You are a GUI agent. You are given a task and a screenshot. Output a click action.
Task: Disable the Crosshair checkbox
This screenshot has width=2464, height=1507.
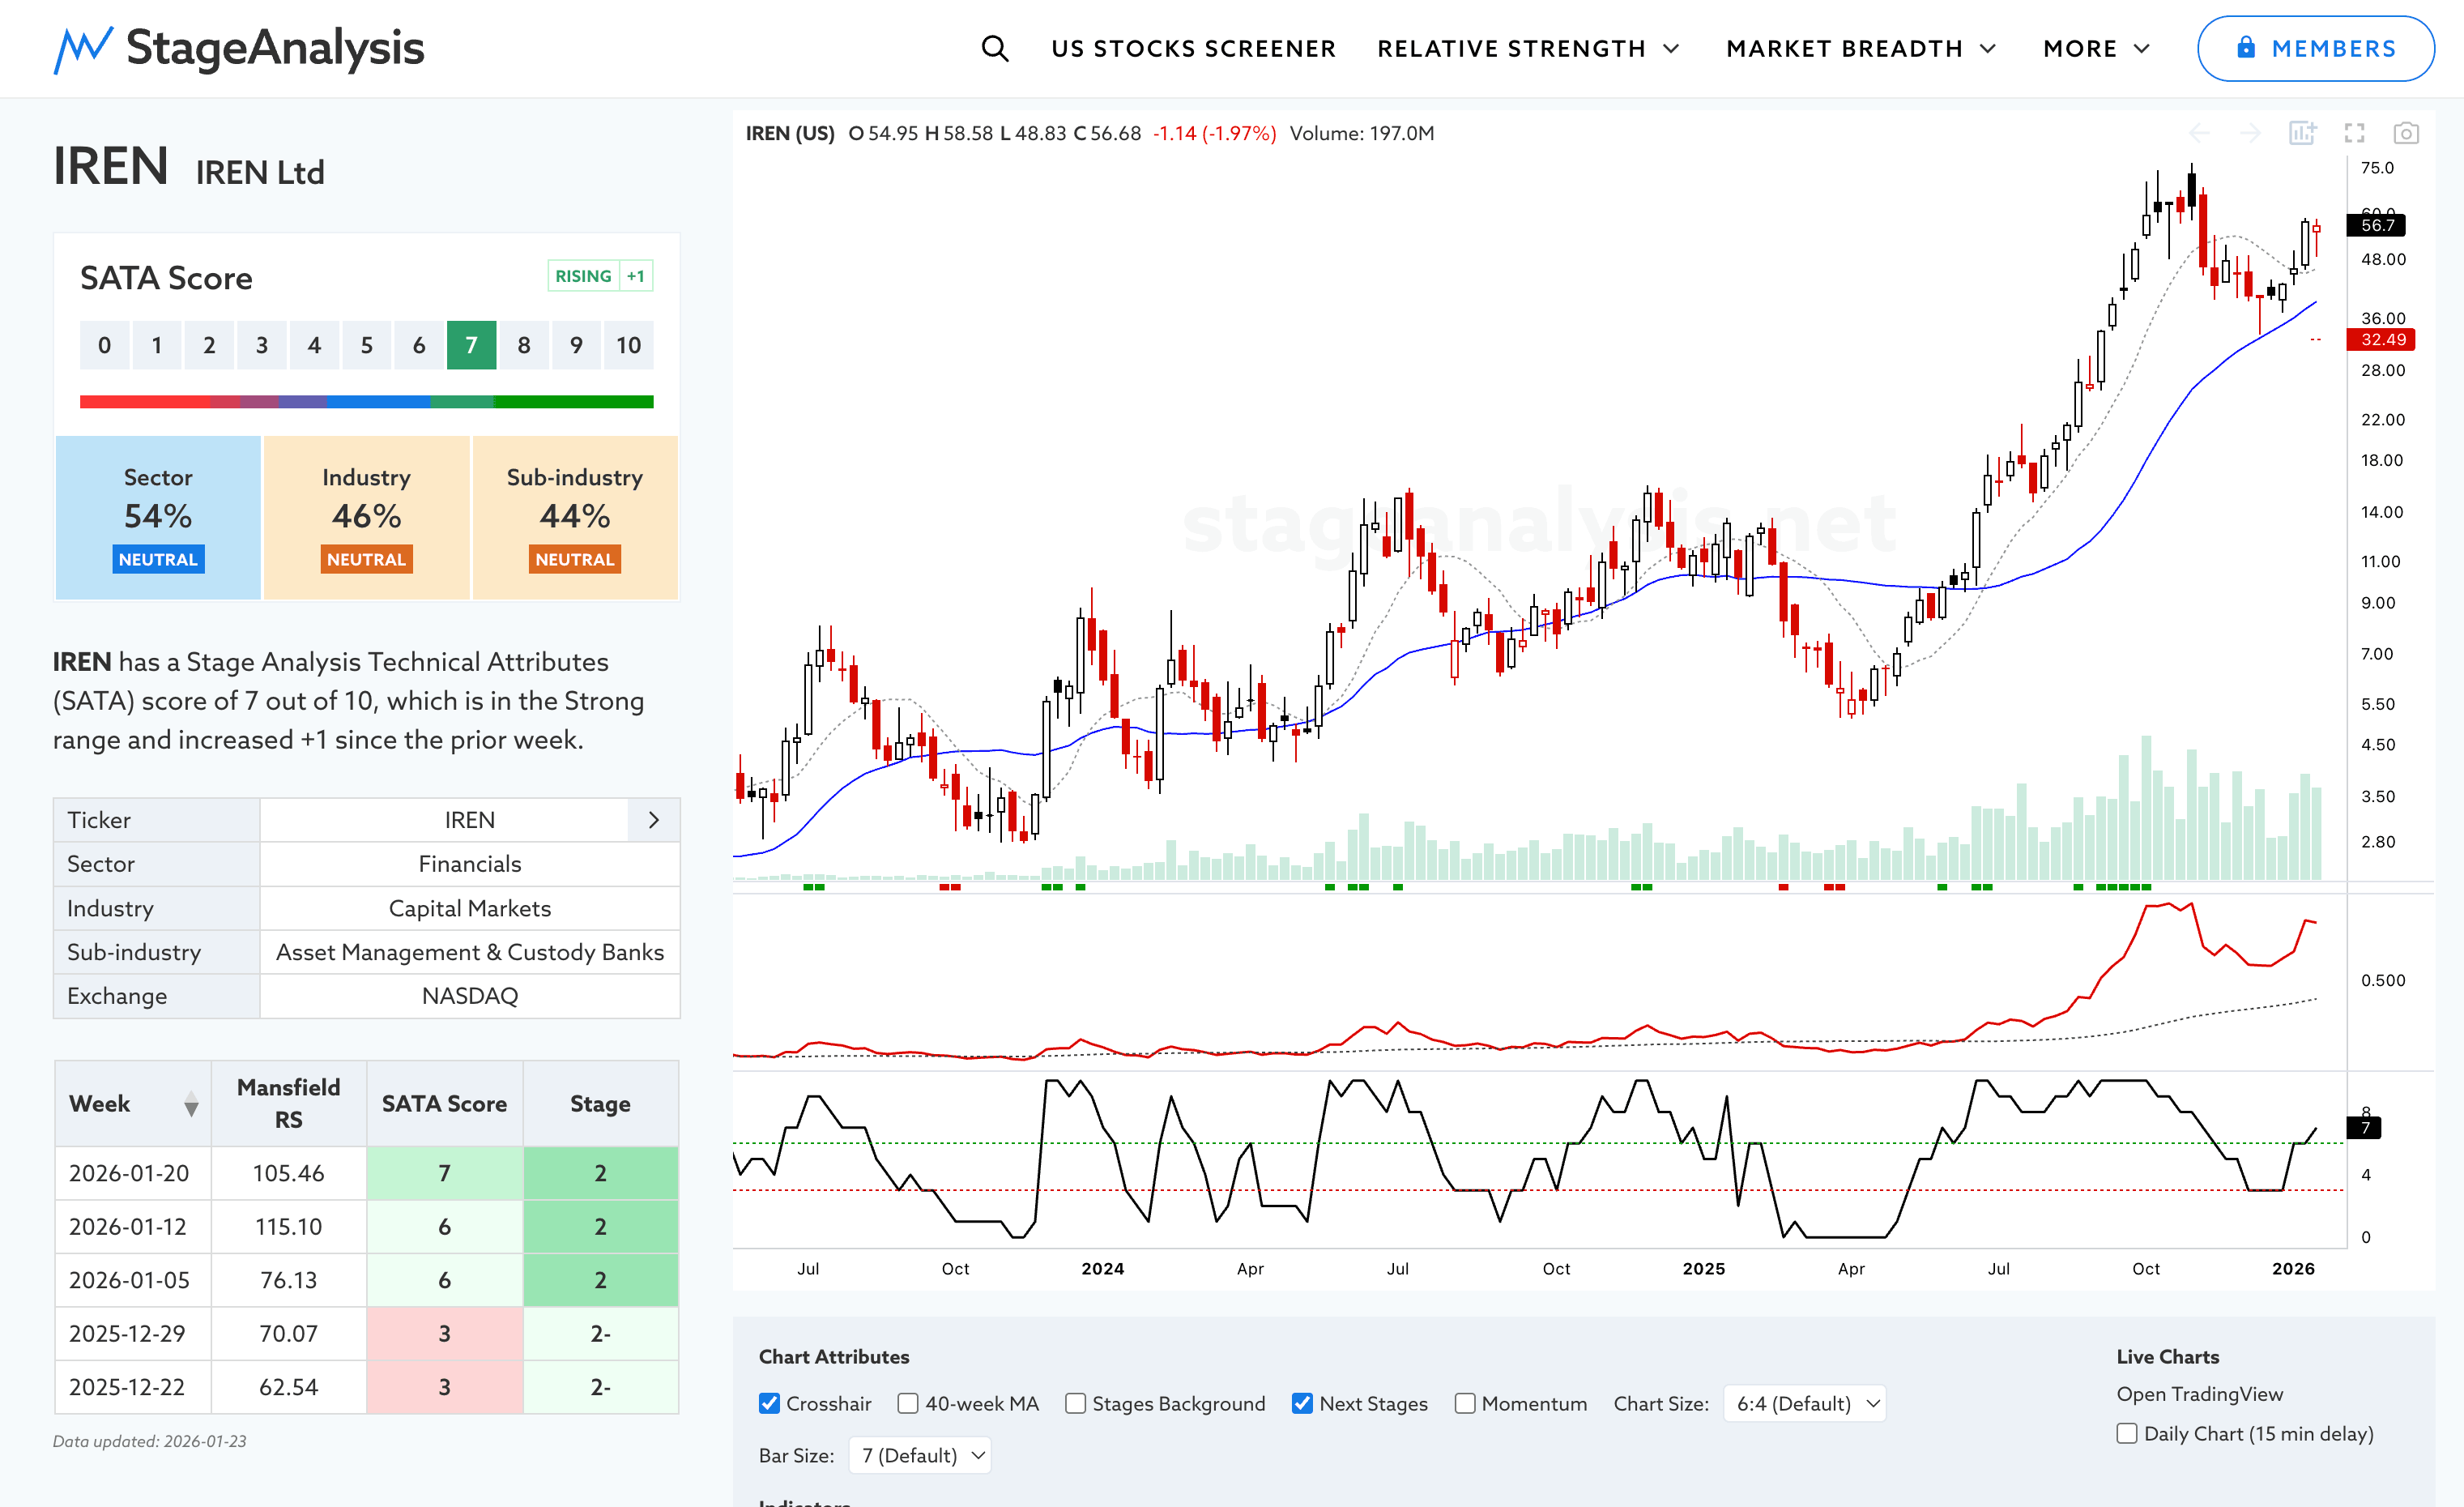tap(769, 1403)
